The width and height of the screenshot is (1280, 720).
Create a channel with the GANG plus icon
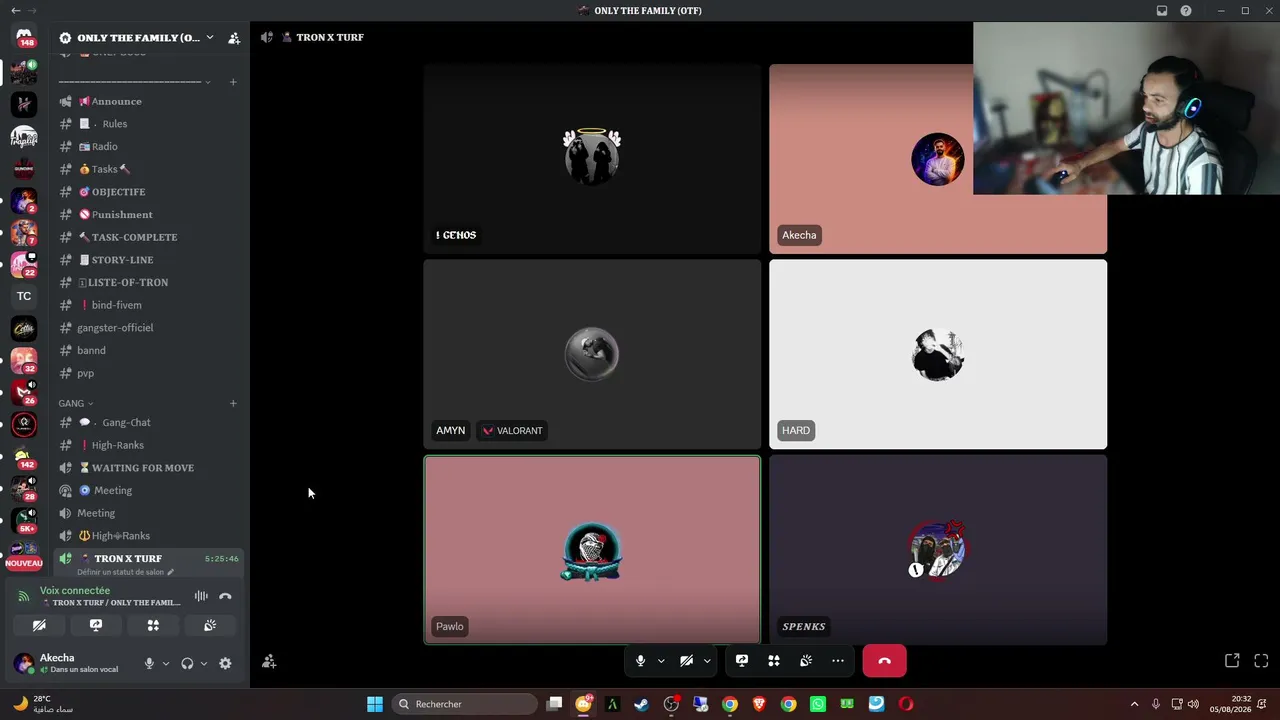click(233, 403)
